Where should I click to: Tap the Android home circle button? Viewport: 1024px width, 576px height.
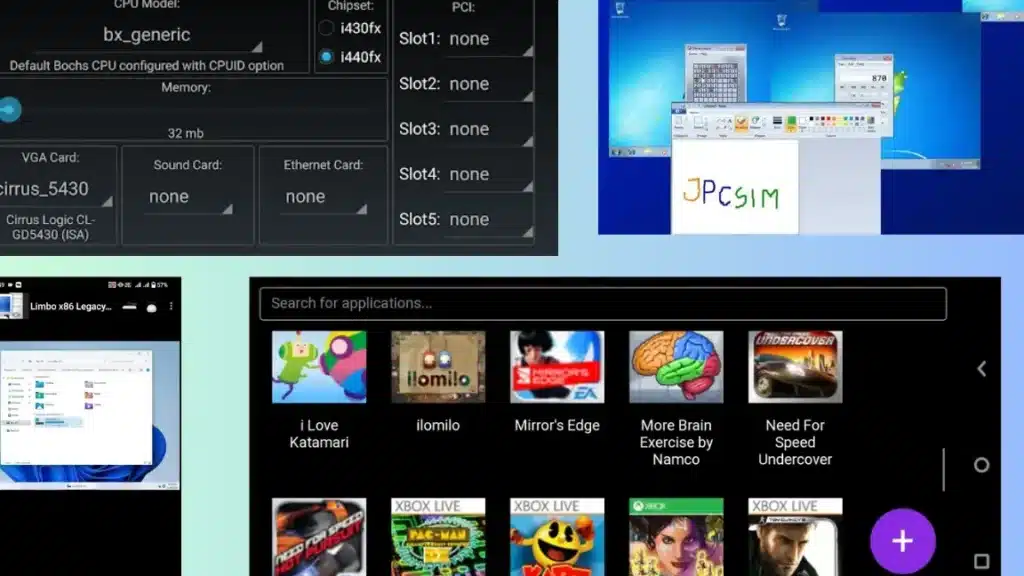981,465
